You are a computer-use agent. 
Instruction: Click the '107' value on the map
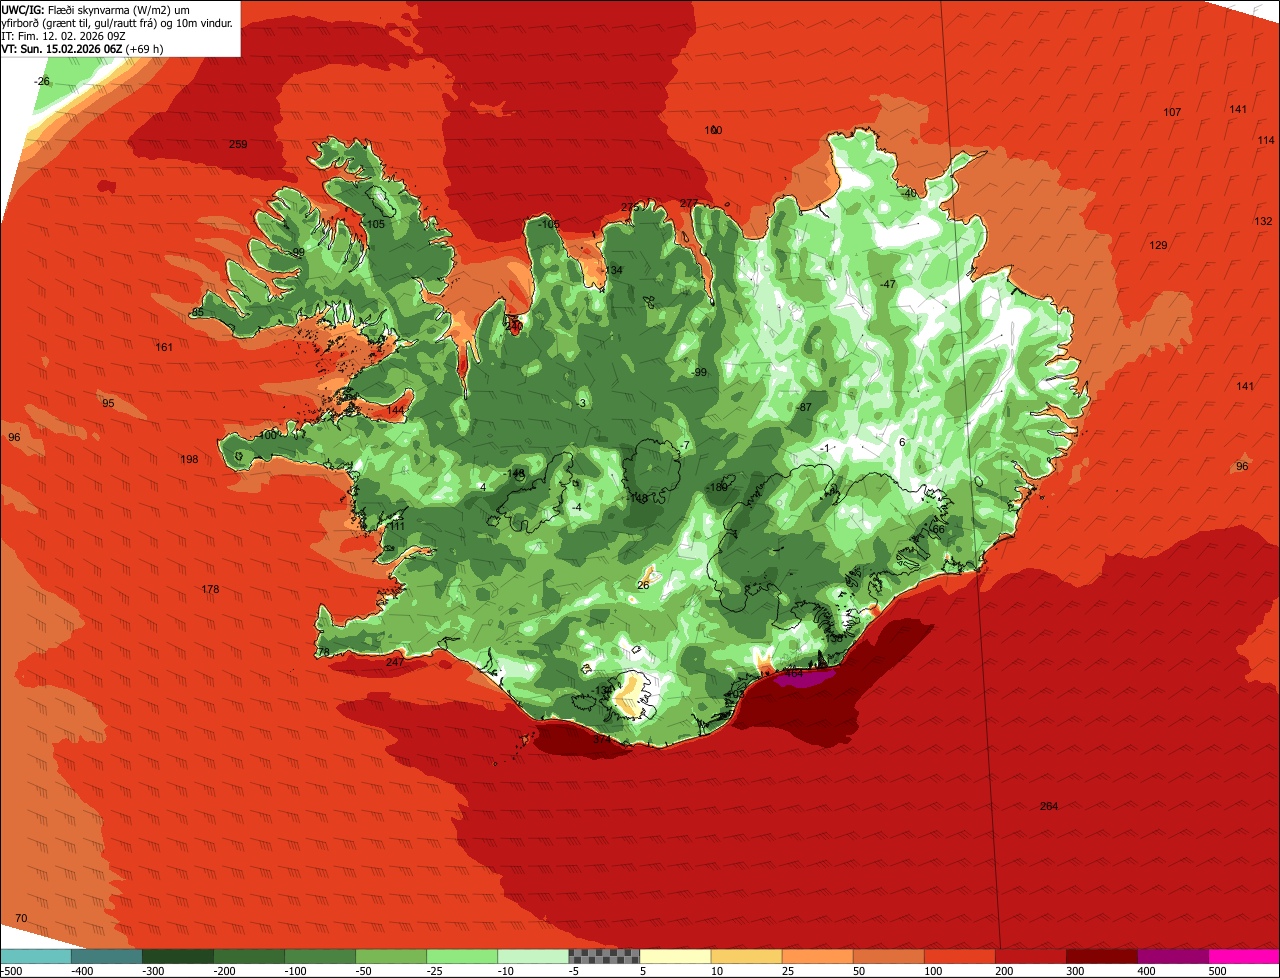pyautogui.click(x=1173, y=112)
